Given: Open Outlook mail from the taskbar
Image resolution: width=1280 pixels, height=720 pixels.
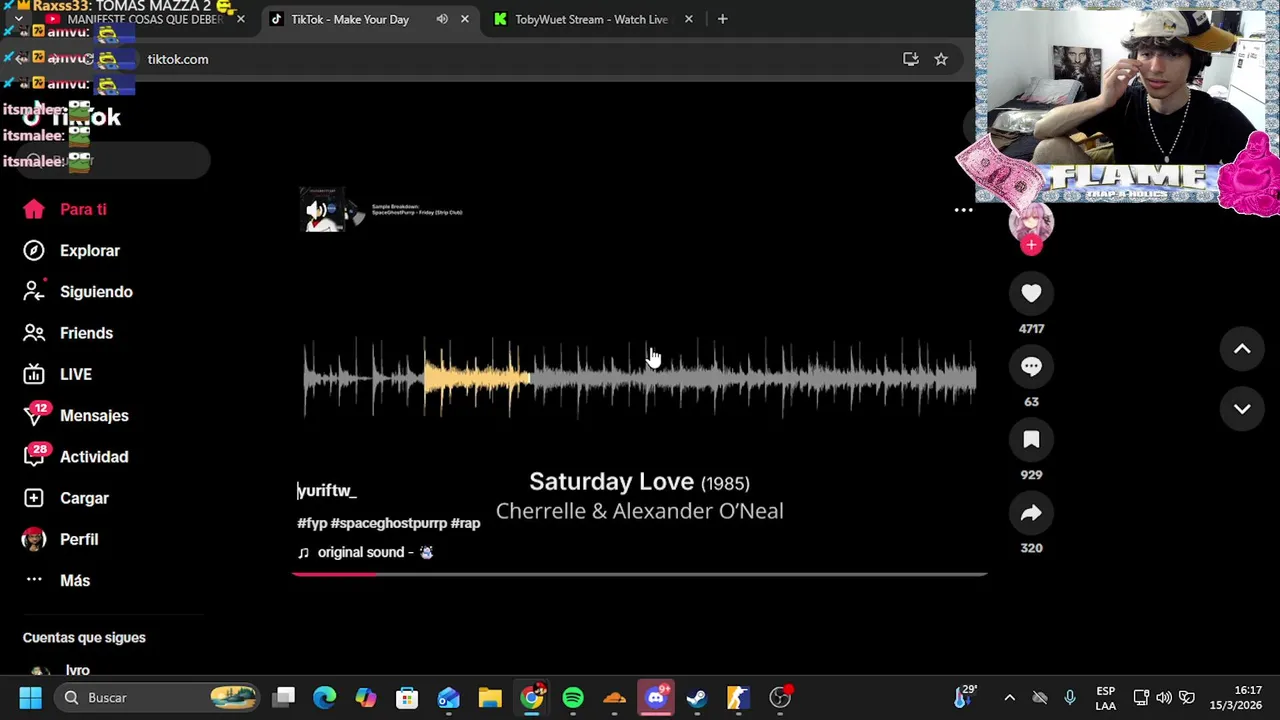Looking at the screenshot, I should coord(448,698).
